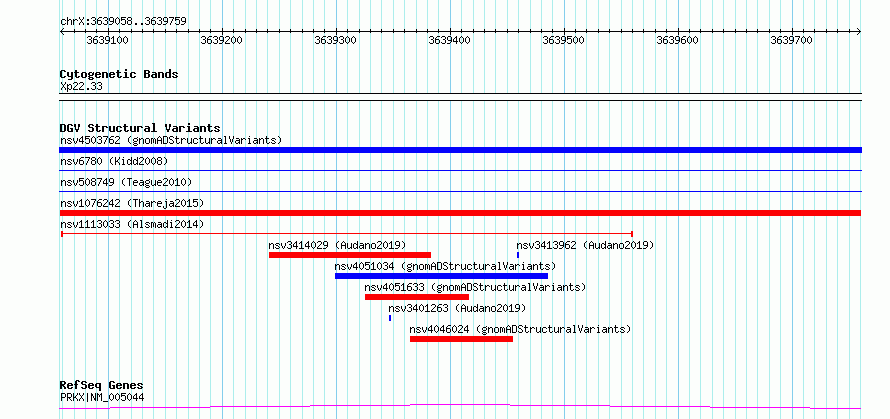
Task: Click the blue bar of nsv4051034
Action: point(441,276)
